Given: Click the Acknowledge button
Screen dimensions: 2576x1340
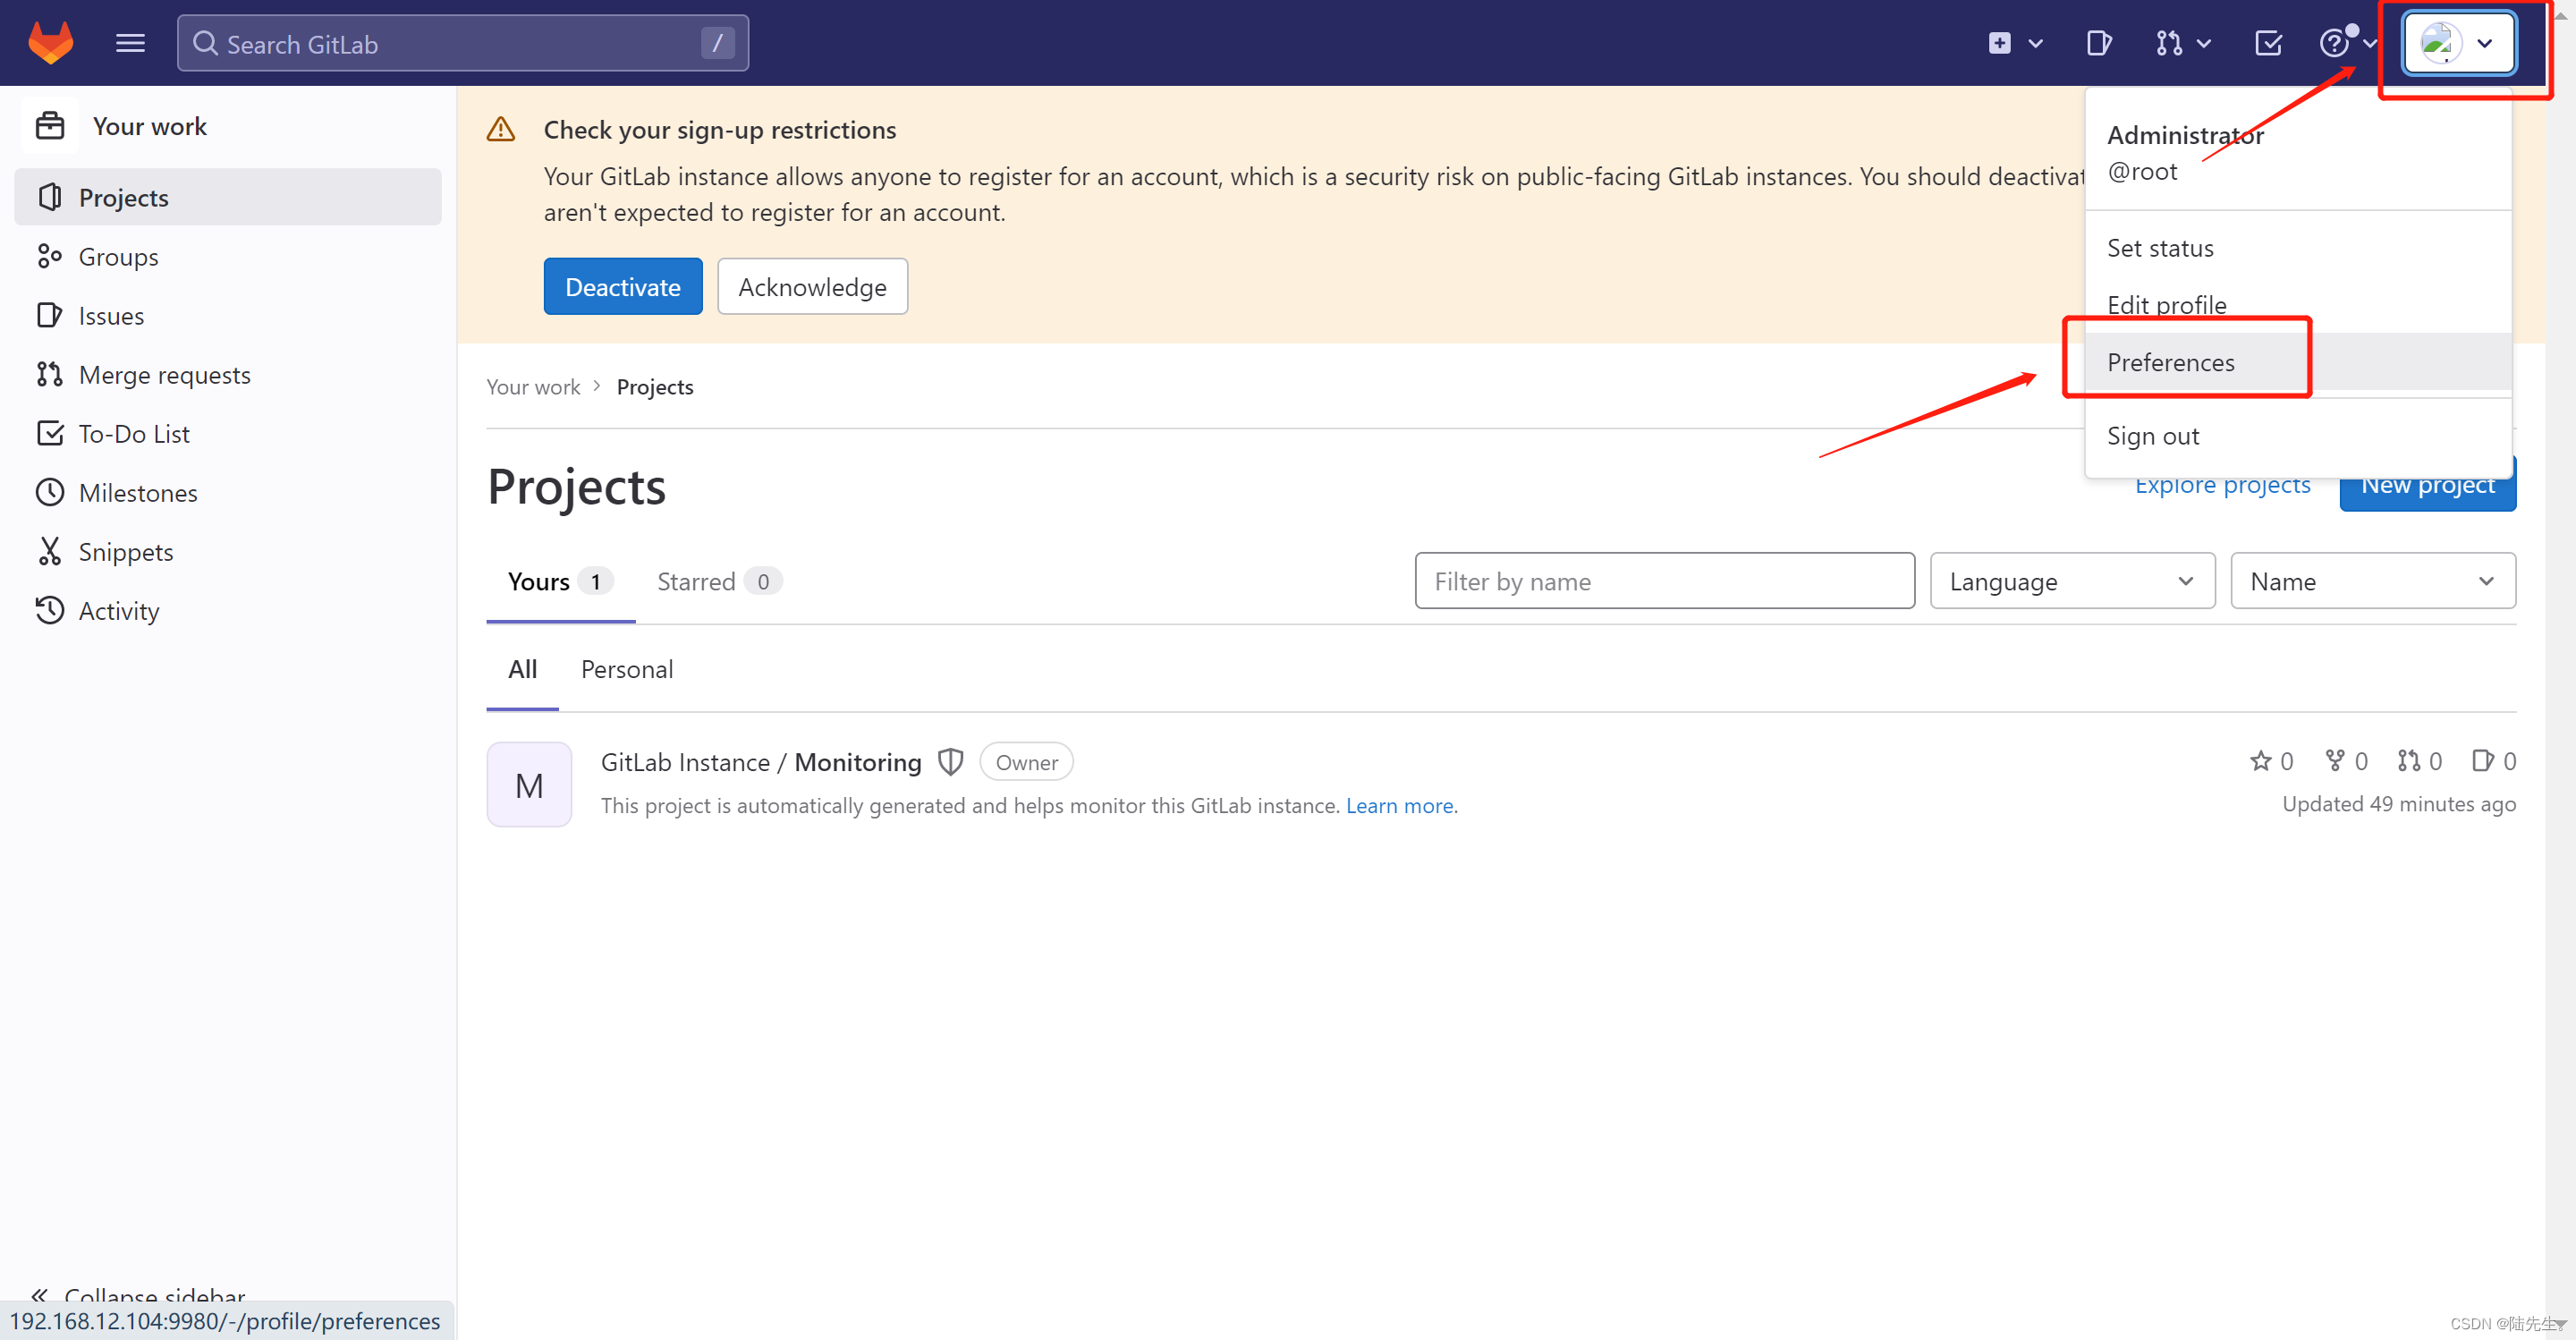Looking at the screenshot, I should pos(811,286).
